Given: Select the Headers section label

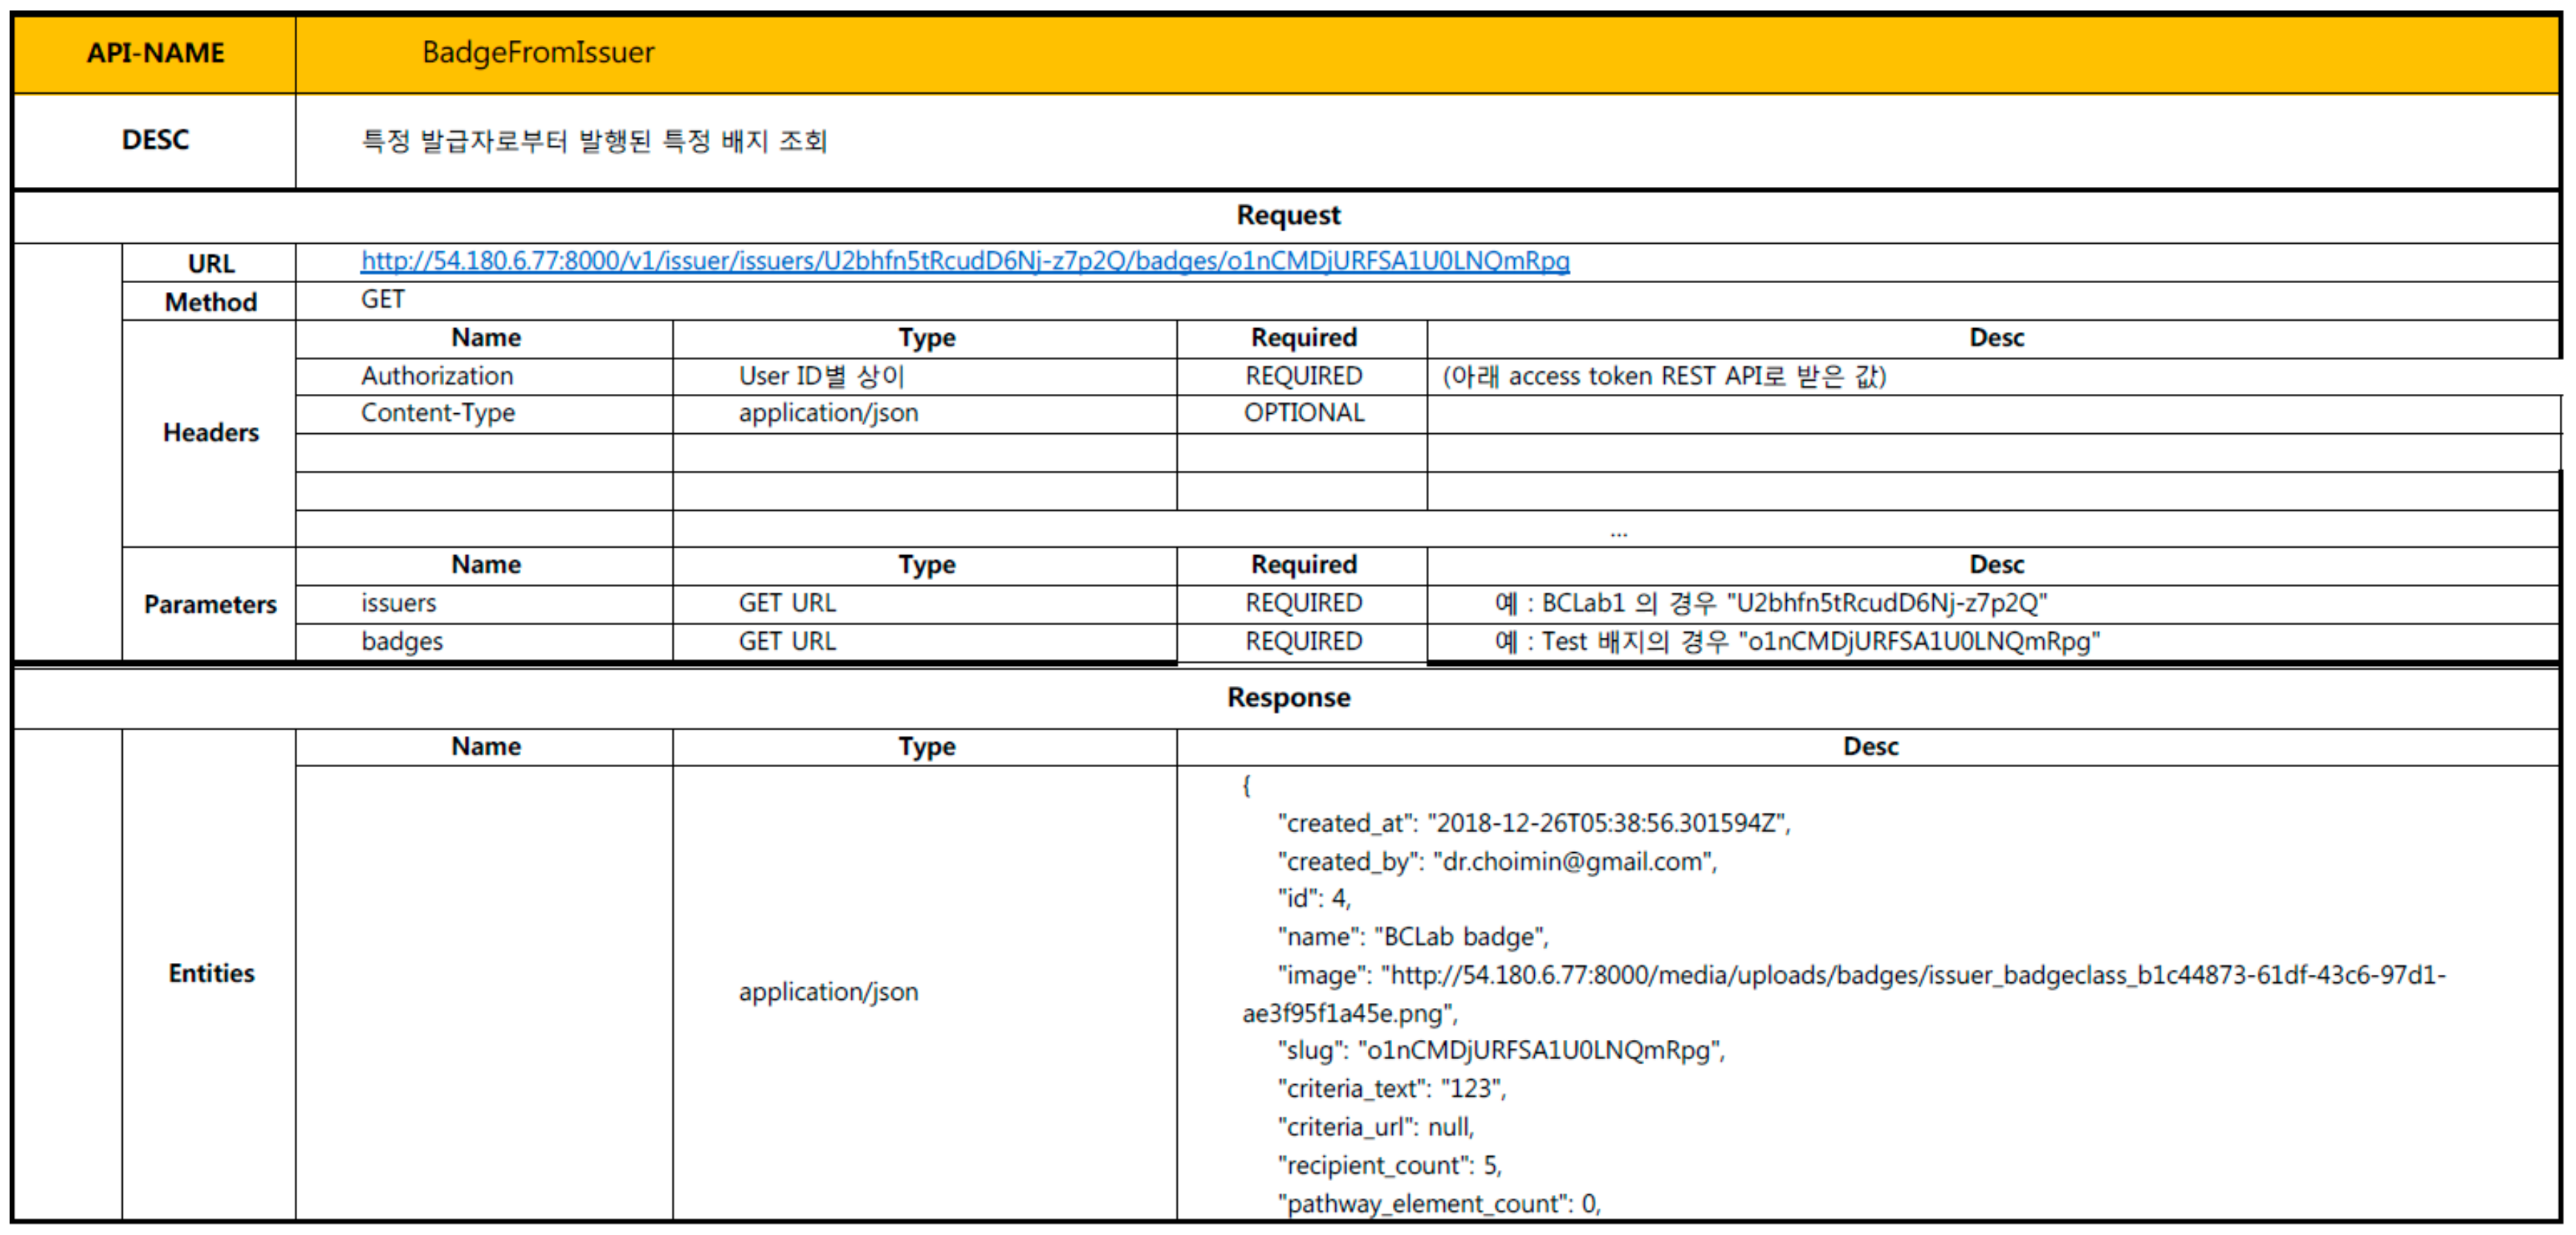Looking at the screenshot, I should click(210, 433).
